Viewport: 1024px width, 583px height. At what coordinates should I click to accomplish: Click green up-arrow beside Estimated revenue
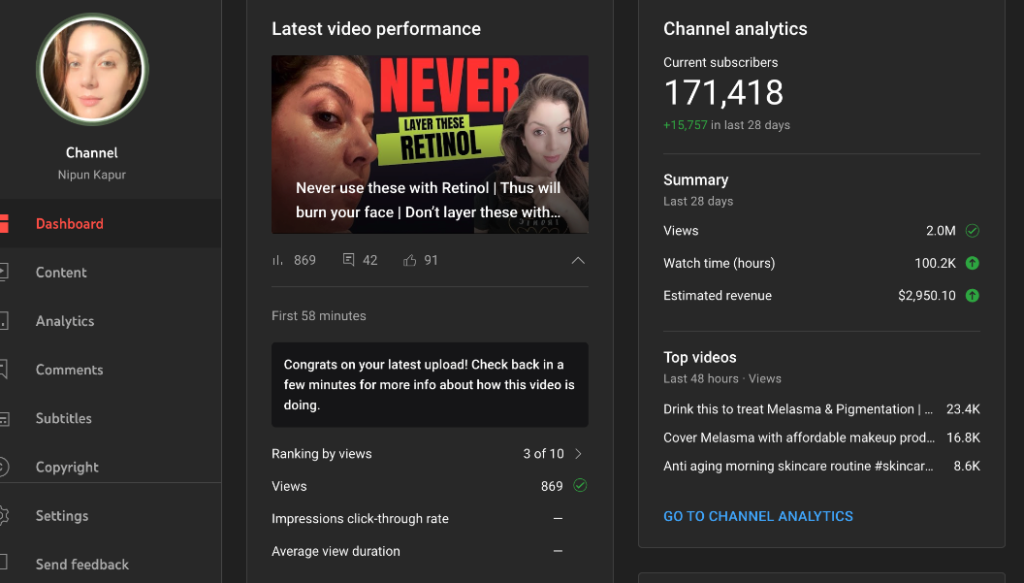[972, 296]
